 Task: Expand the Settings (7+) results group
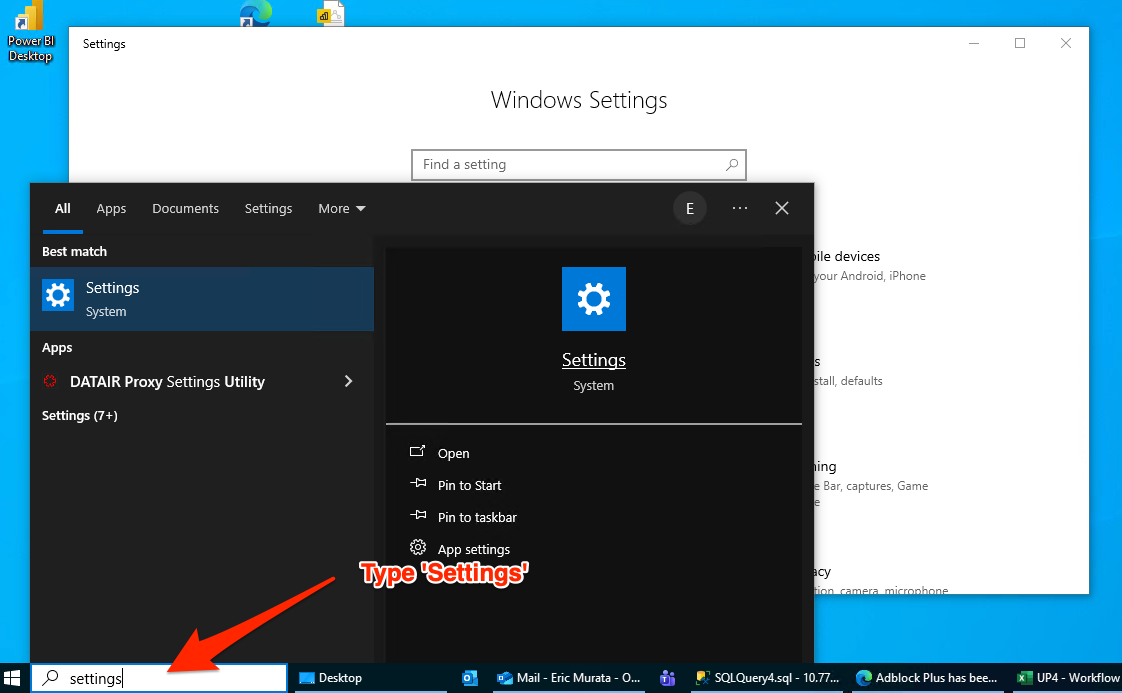[x=80, y=415]
